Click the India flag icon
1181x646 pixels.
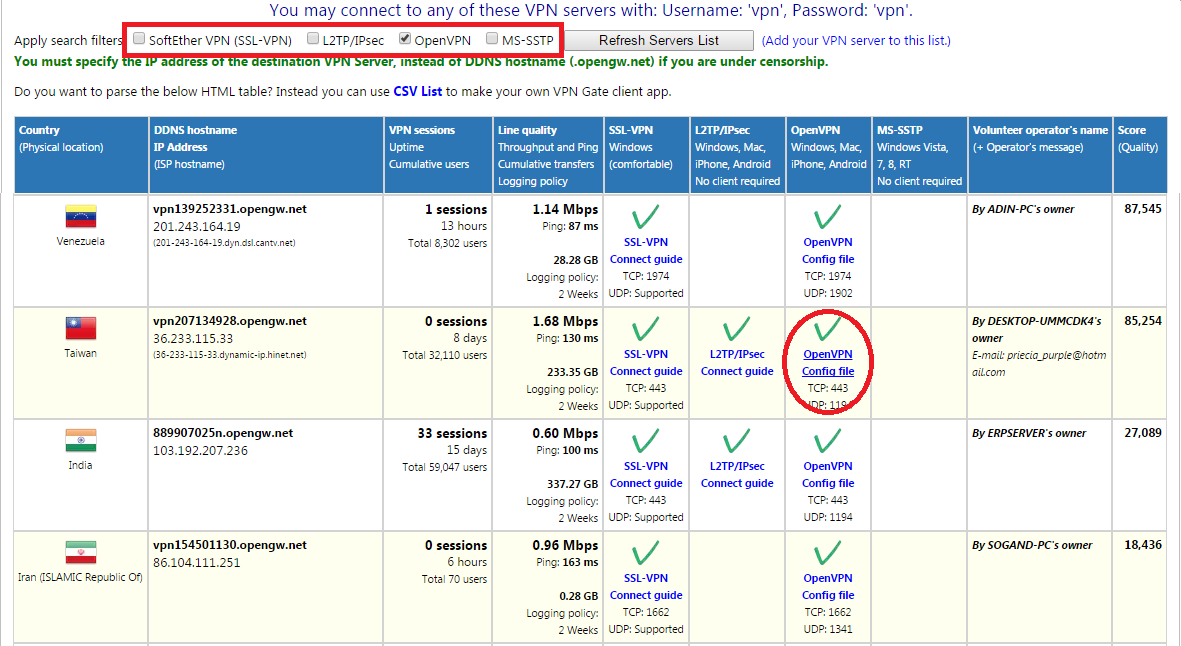coord(81,440)
